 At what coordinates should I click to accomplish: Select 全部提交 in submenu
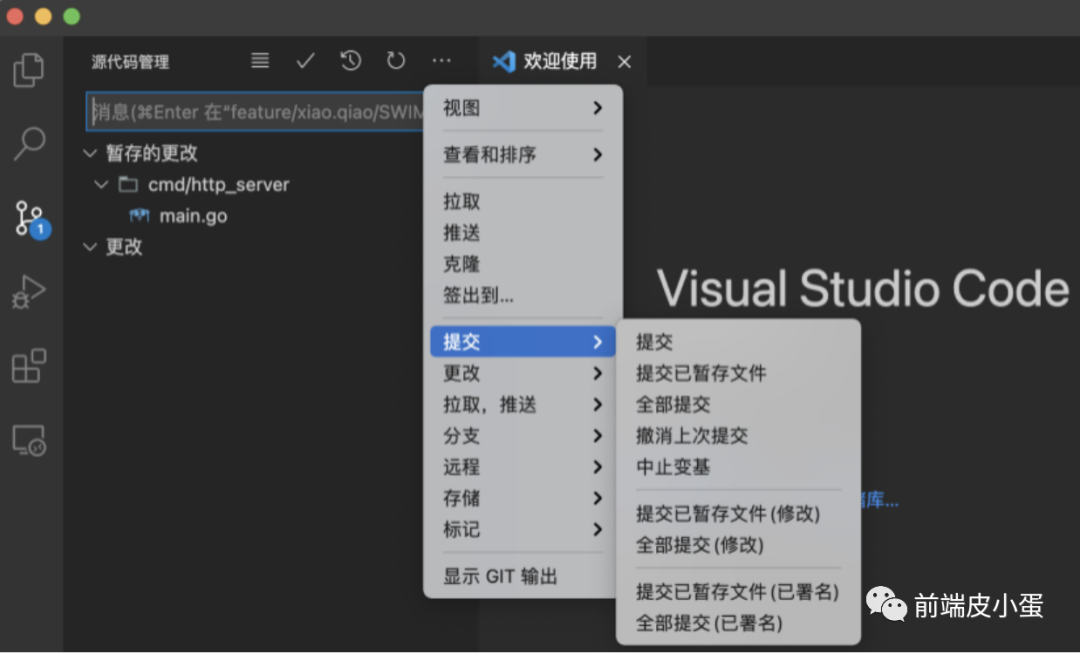tap(738, 404)
